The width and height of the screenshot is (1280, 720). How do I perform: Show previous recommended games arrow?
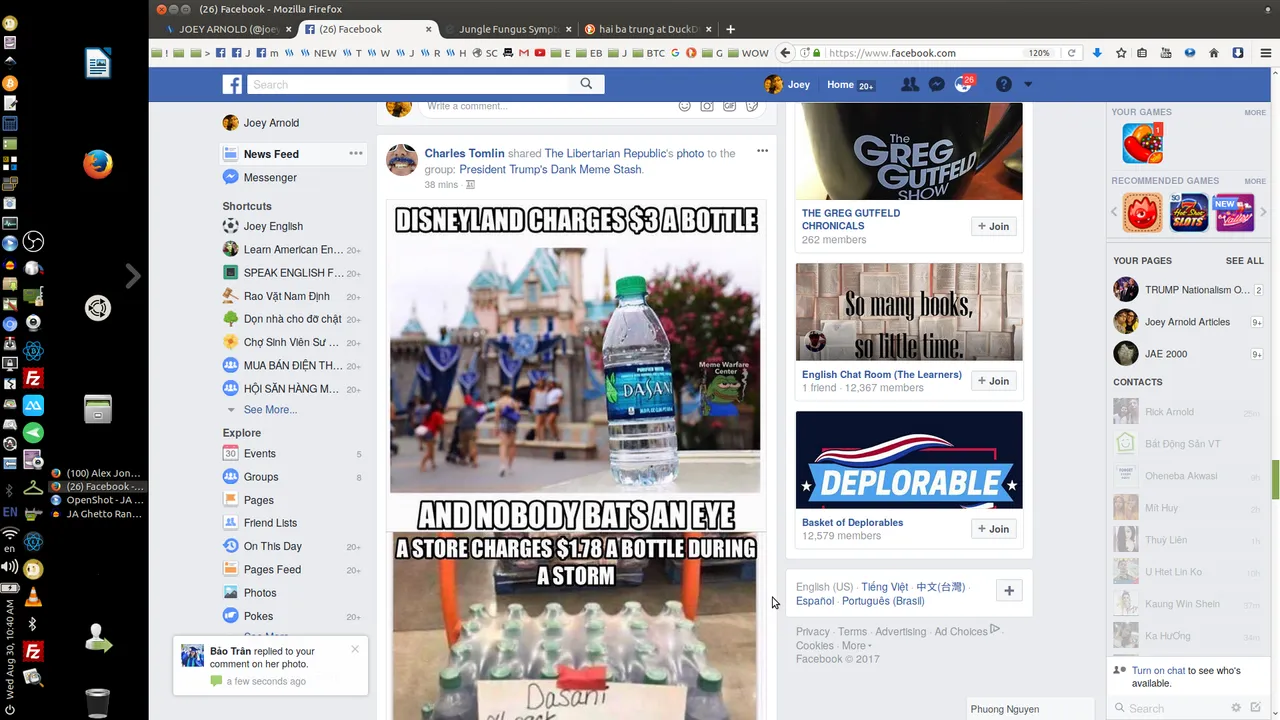click(1115, 212)
